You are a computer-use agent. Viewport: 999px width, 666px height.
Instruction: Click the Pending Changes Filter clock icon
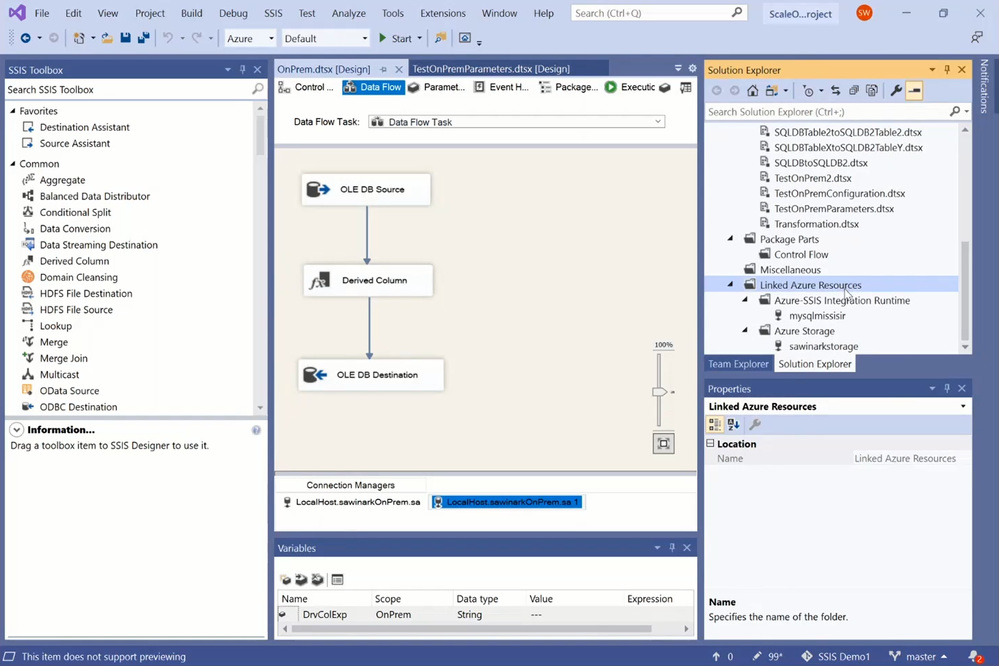click(808, 90)
